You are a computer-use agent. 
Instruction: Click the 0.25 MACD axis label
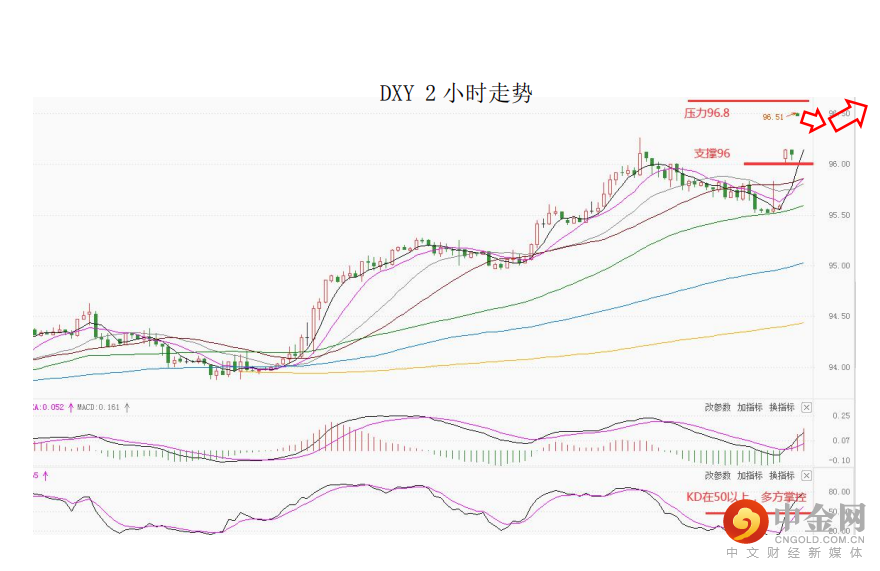(841, 416)
